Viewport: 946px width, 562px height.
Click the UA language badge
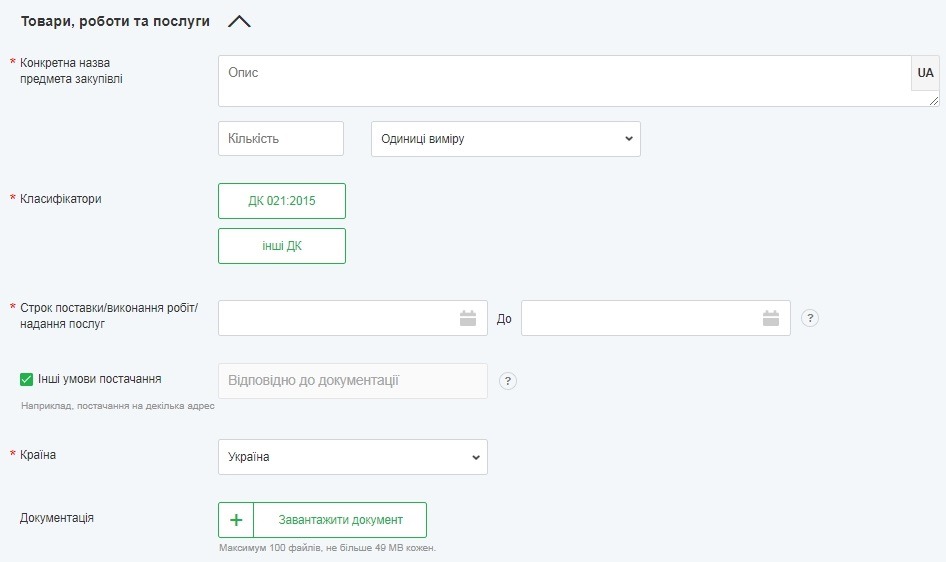pyautogui.click(x=925, y=73)
